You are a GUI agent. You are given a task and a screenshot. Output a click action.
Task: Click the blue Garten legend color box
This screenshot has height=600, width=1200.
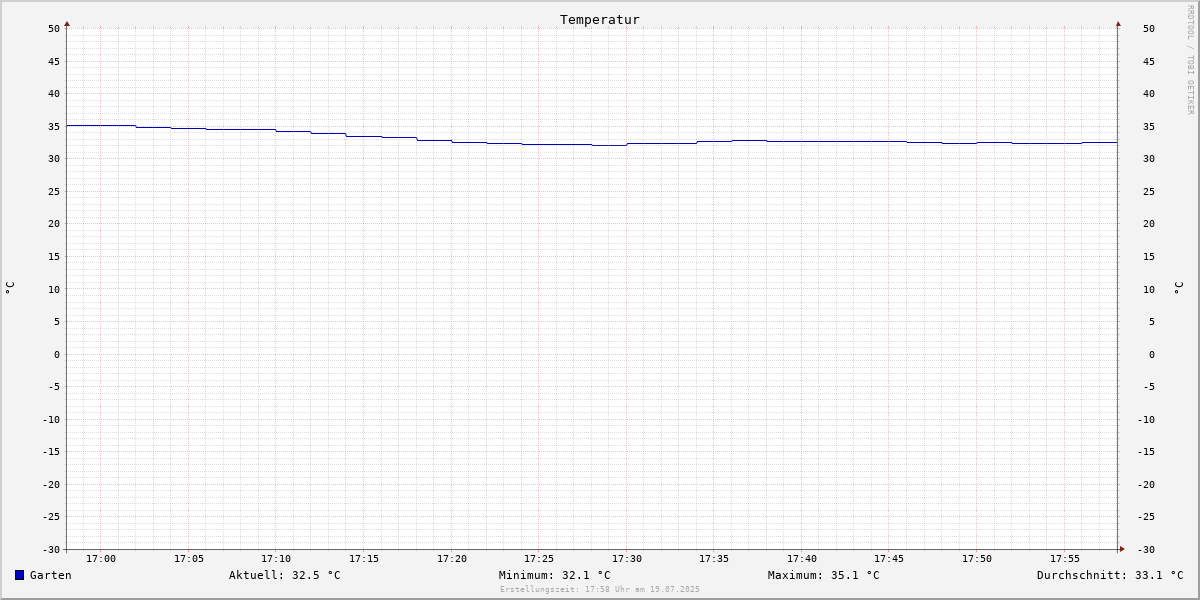(19, 575)
